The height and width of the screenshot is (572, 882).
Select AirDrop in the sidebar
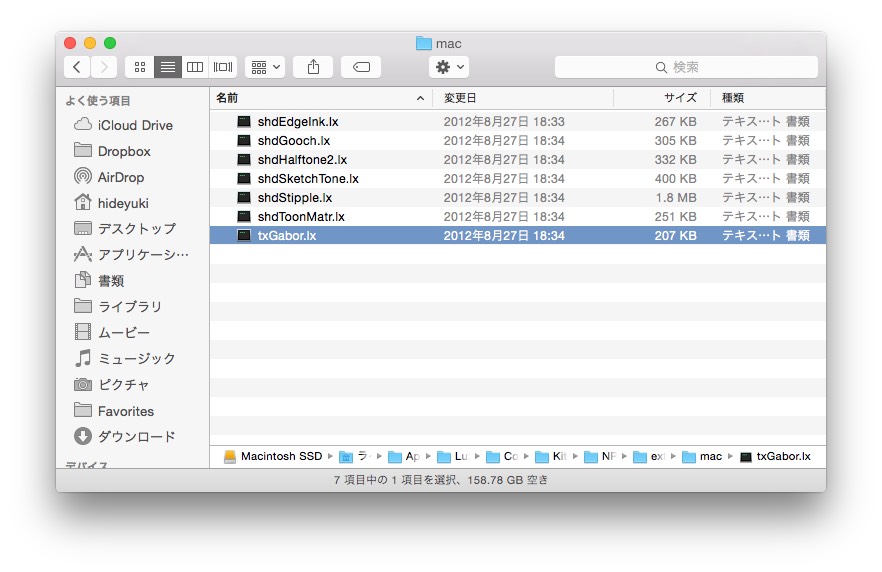tap(120, 177)
